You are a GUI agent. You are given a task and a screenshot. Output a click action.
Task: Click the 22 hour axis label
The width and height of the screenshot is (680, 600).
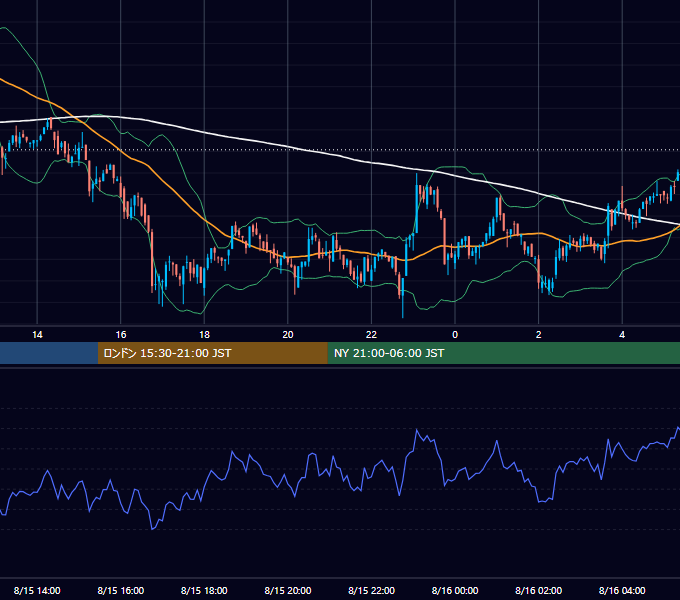coord(371,335)
